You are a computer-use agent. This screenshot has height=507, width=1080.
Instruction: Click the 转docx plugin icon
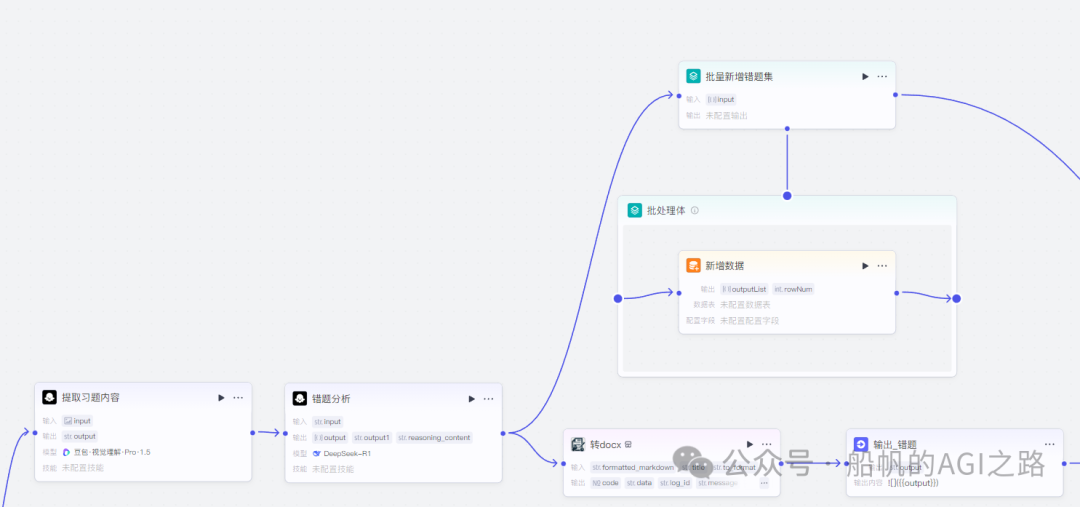point(578,444)
